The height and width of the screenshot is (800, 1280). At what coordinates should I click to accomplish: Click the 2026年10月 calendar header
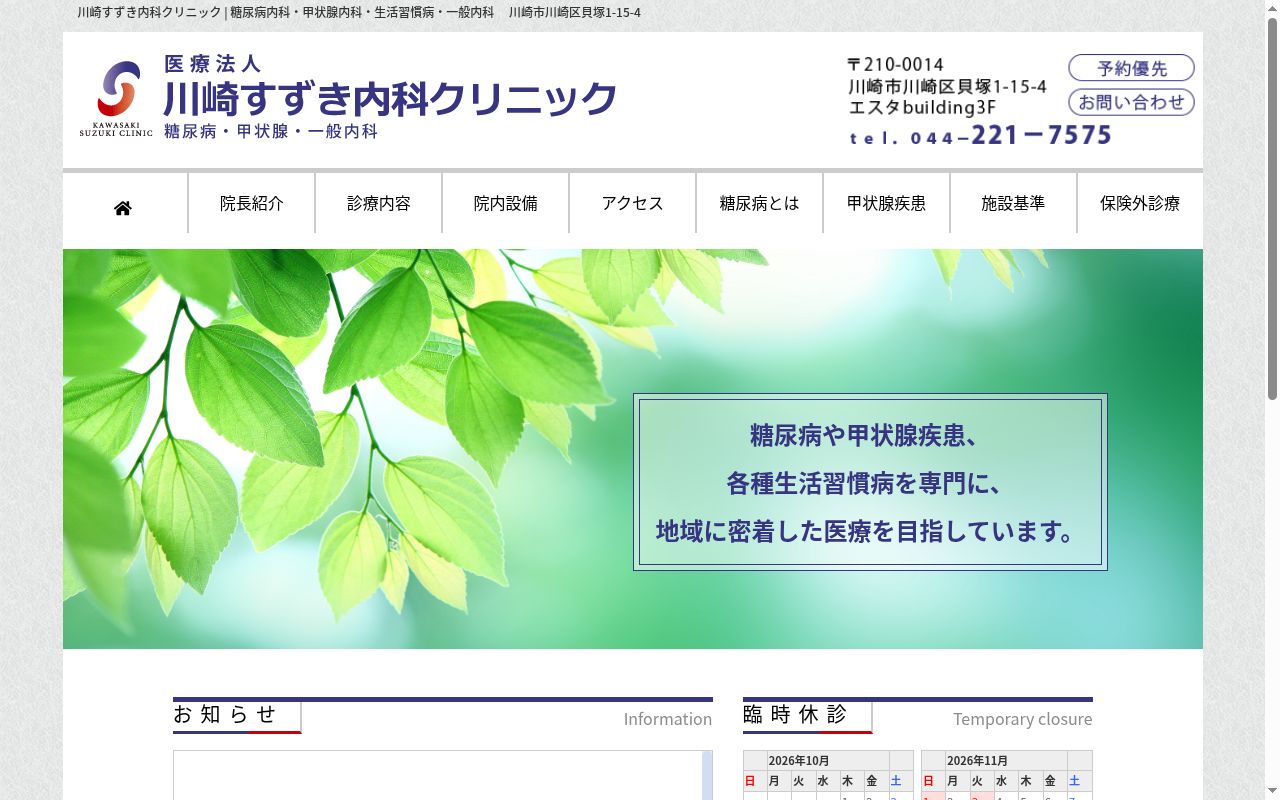tap(799, 760)
